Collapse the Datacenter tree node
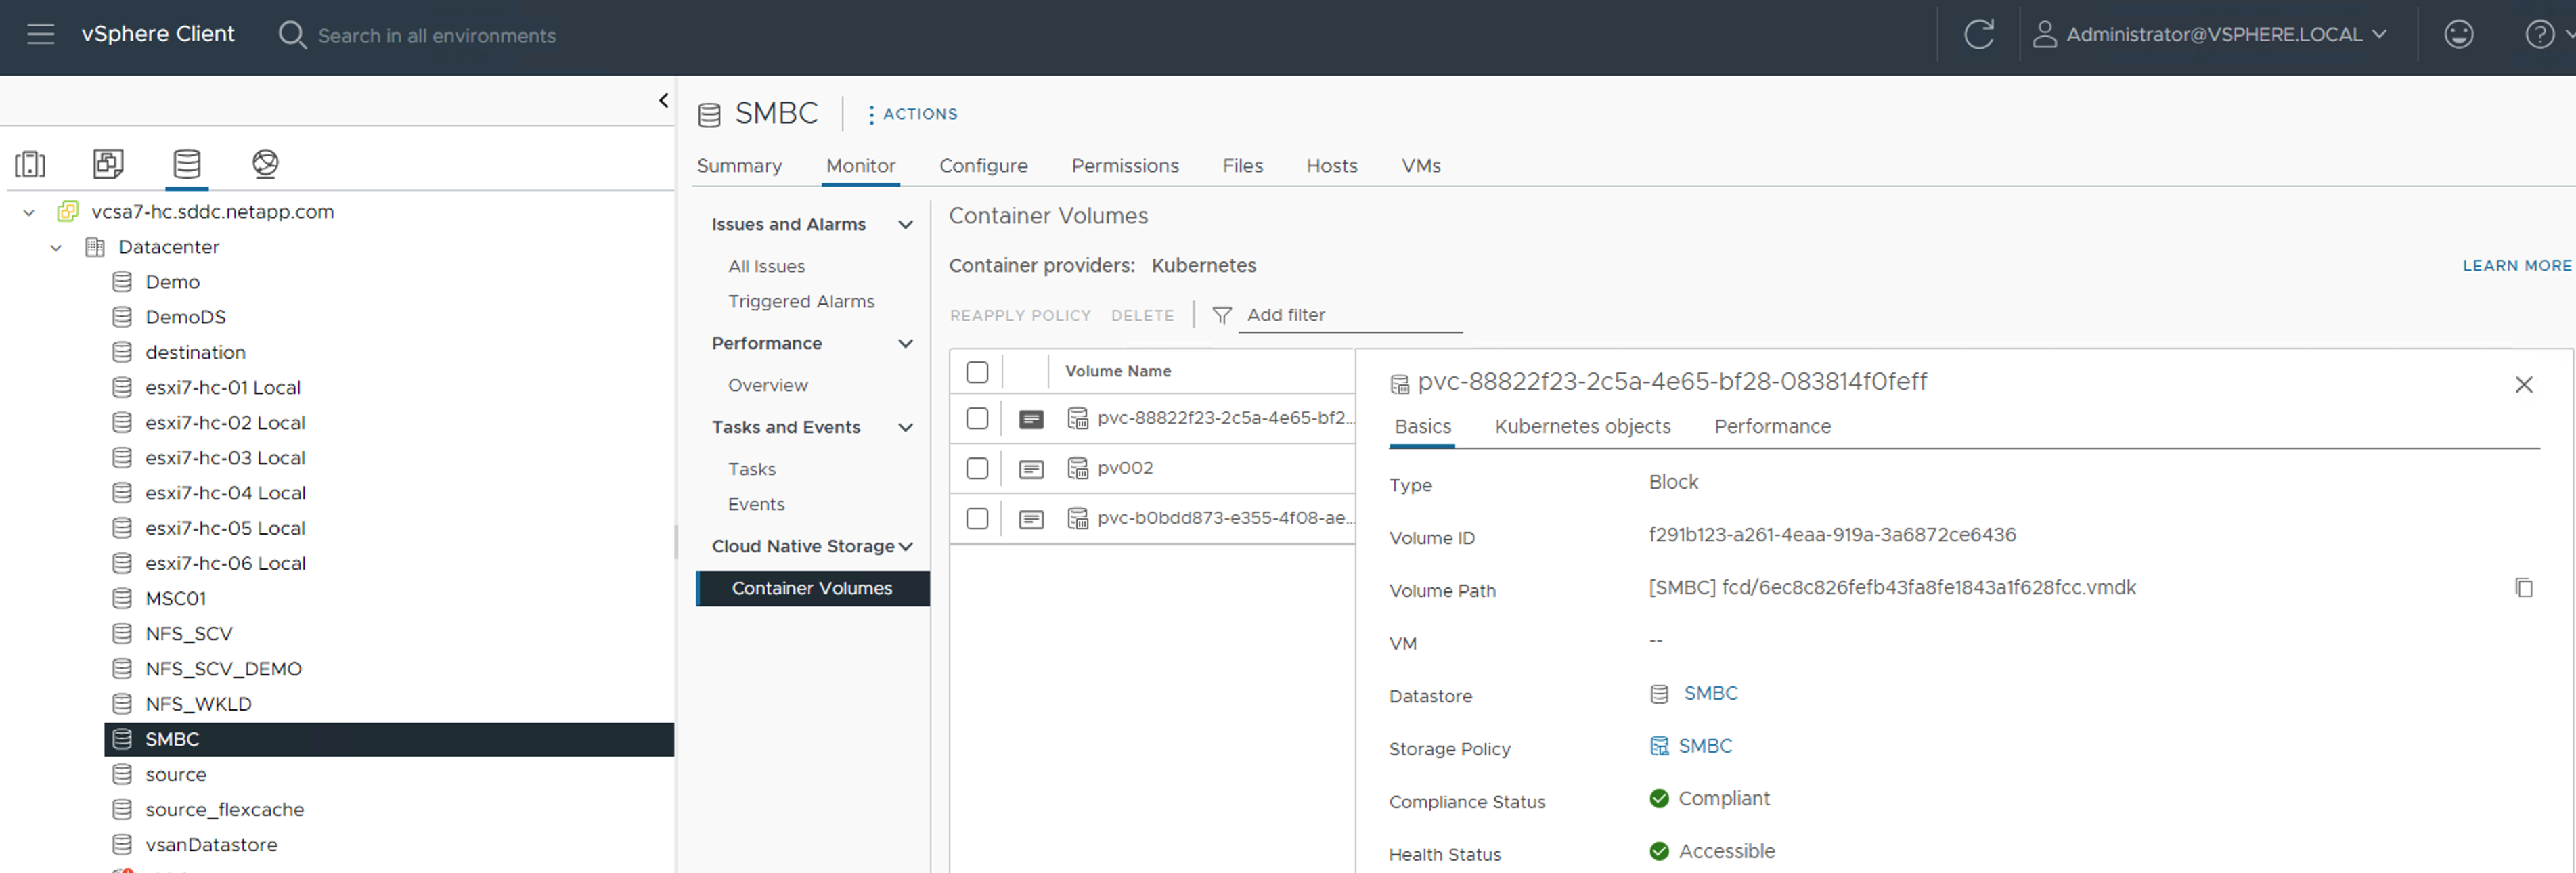 56,247
